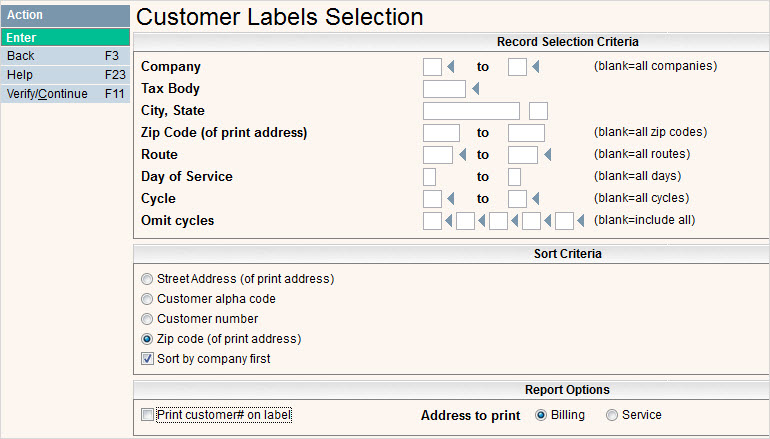770x439 pixels.
Task: Click Back F3 action
Action: (x=65, y=56)
